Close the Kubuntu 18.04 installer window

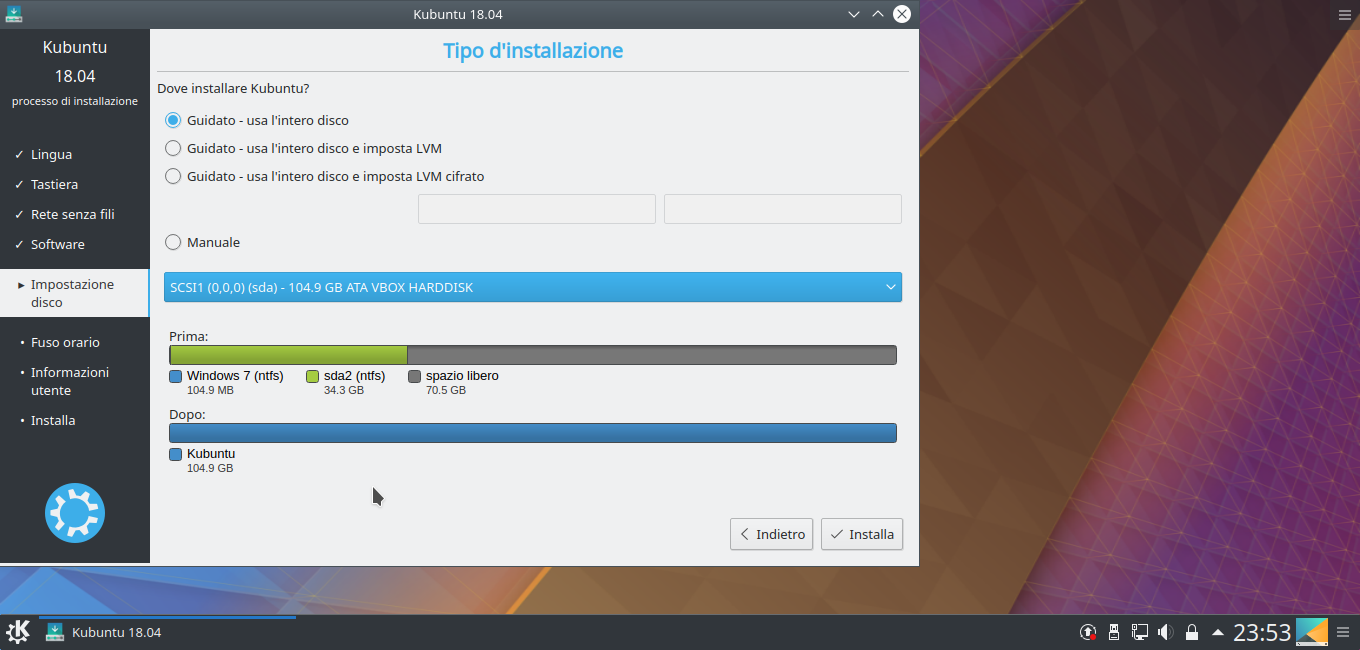pos(902,14)
